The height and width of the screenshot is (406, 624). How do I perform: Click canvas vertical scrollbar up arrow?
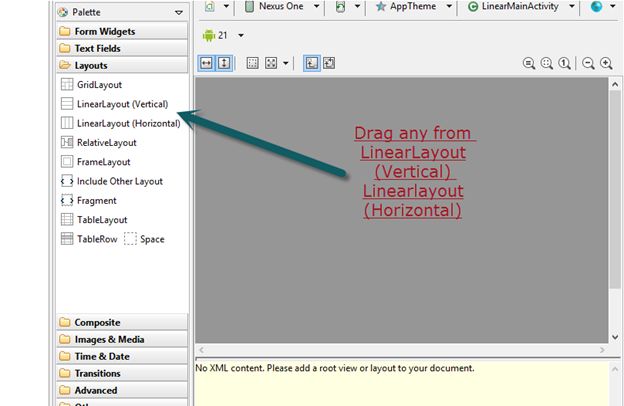pos(615,84)
